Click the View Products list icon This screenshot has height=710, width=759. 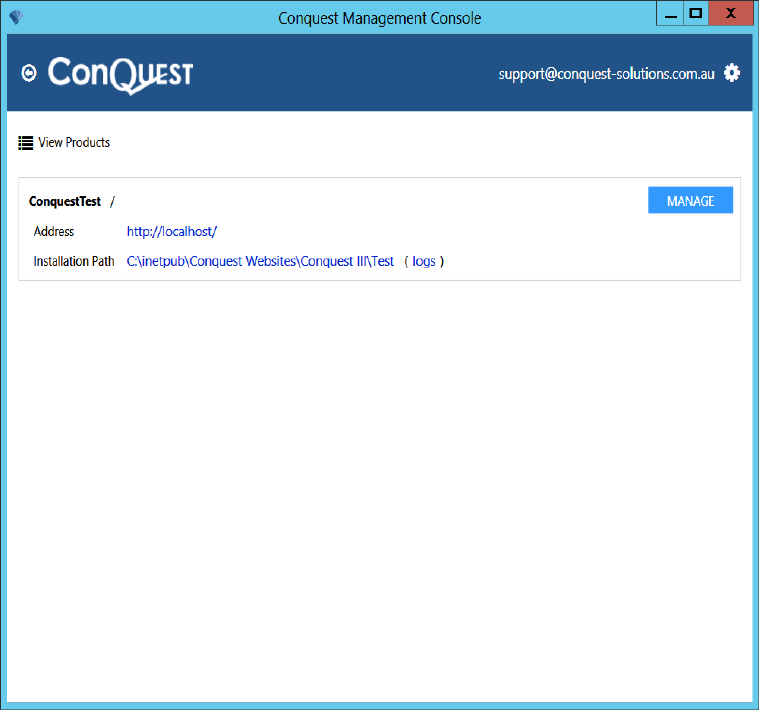click(x=26, y=143)
